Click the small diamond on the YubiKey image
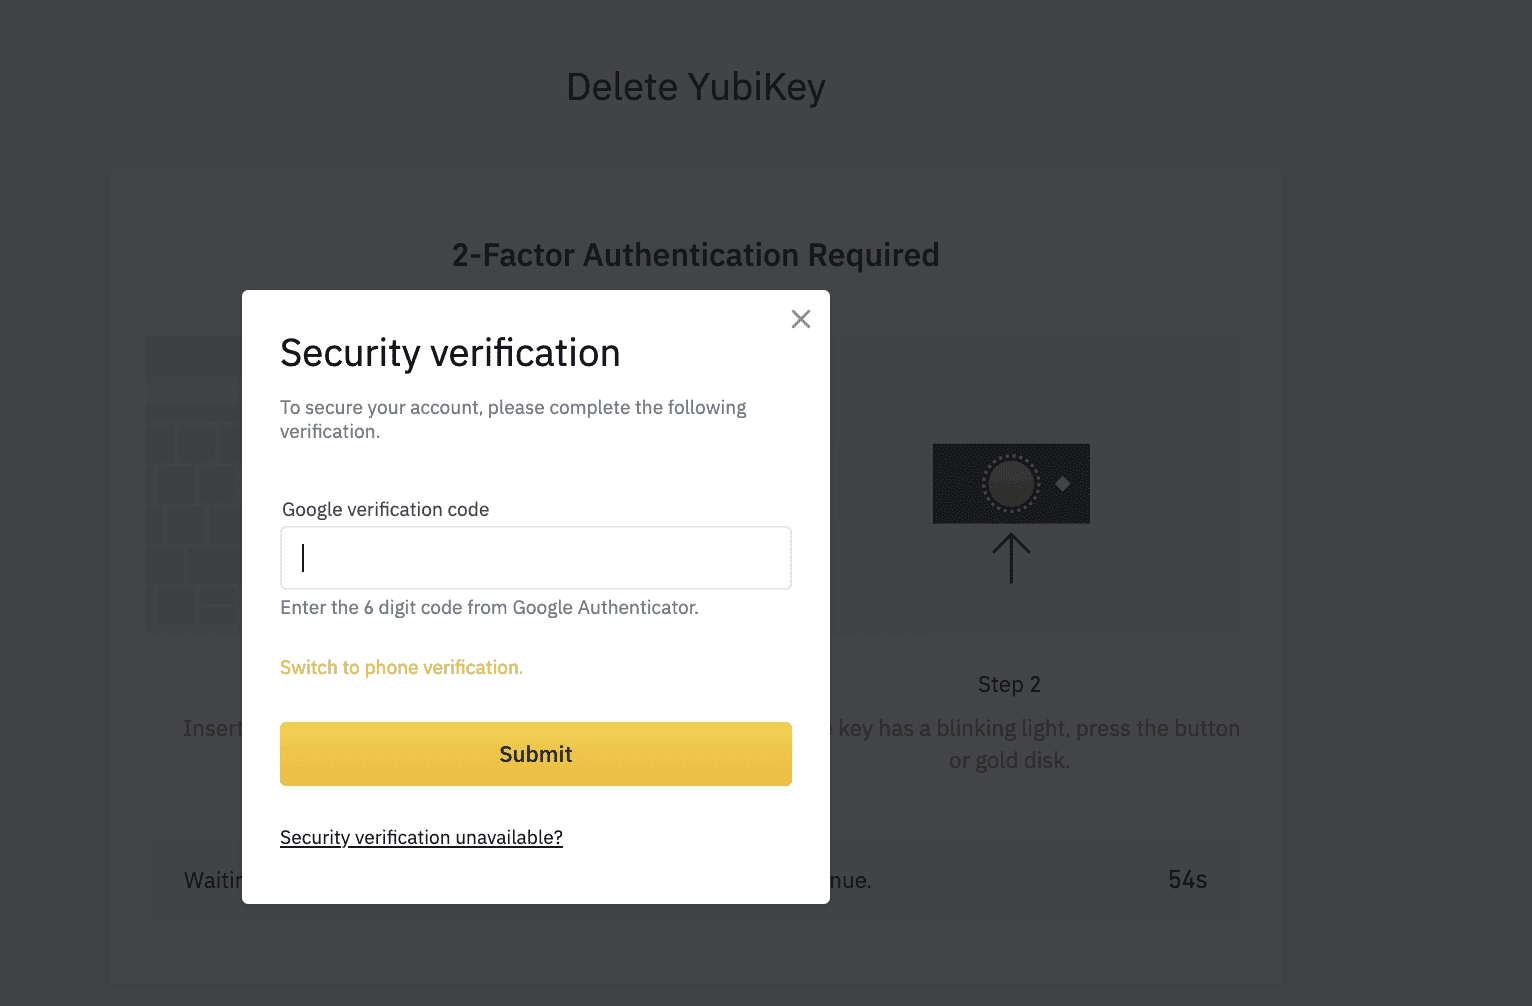 [x=1063, y=484]
